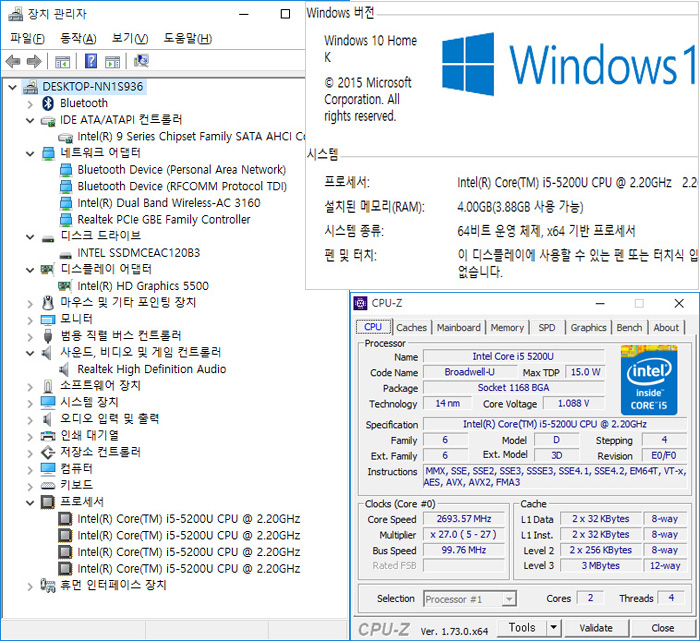Screen dimensions: 700x643
Task: Collapse the 디스플레이 어댑터 node
Action: pos(30,270)
